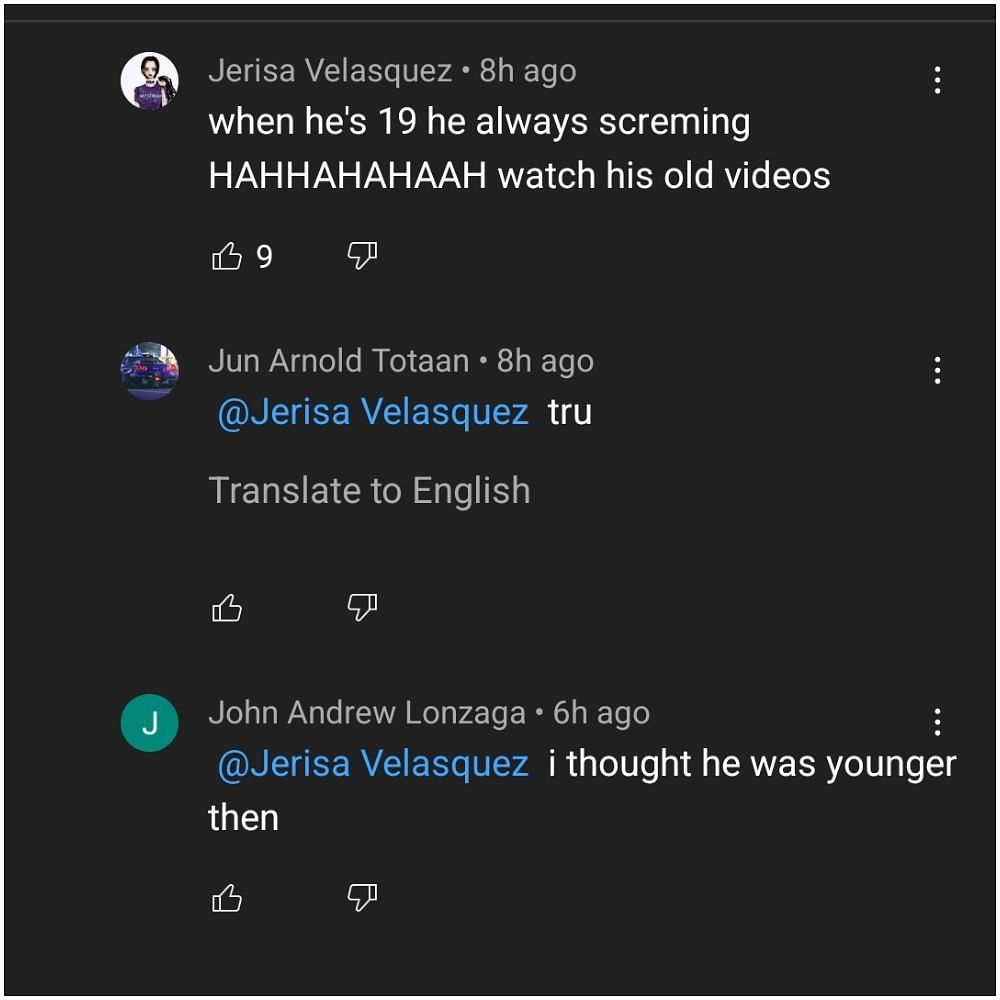Click the John Andrew Lonzaga author name

(366, 713)
